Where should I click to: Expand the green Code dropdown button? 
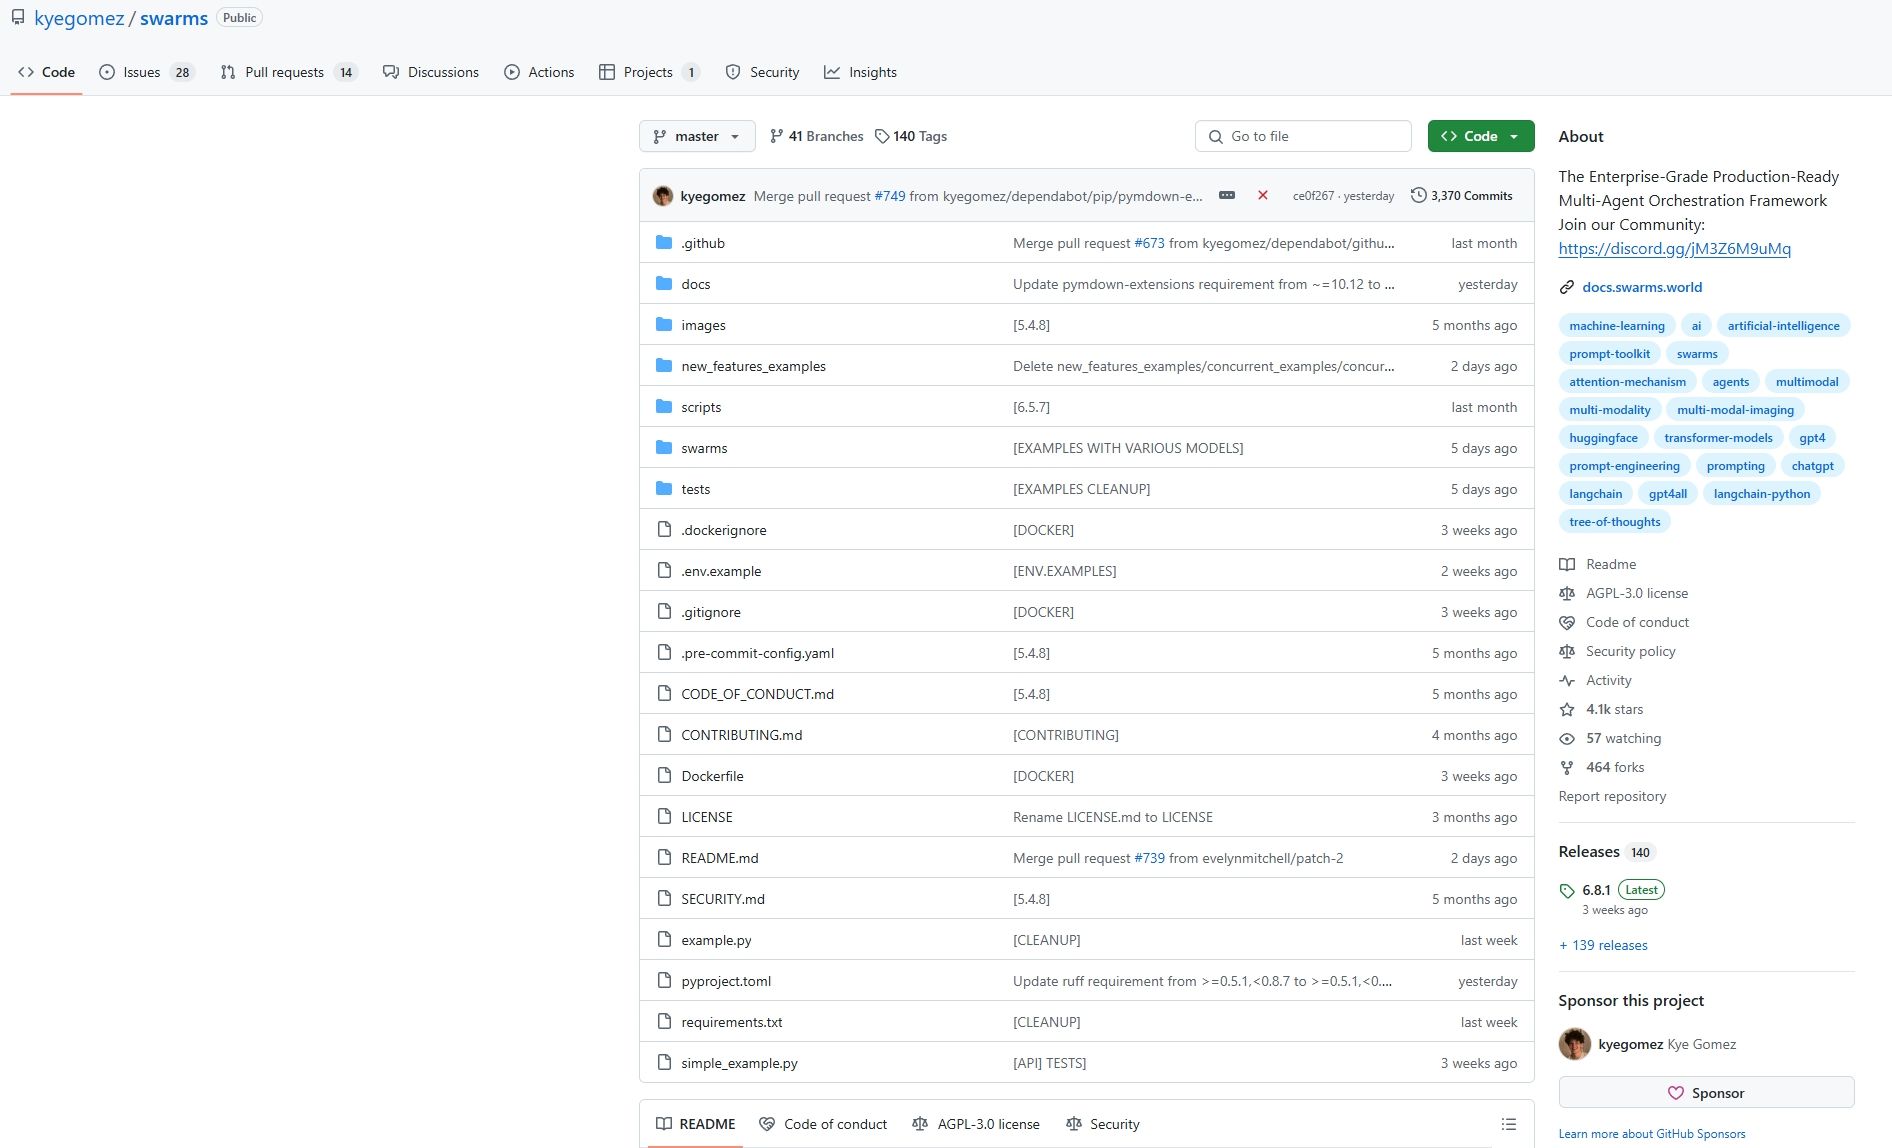tap(1481, 136)
